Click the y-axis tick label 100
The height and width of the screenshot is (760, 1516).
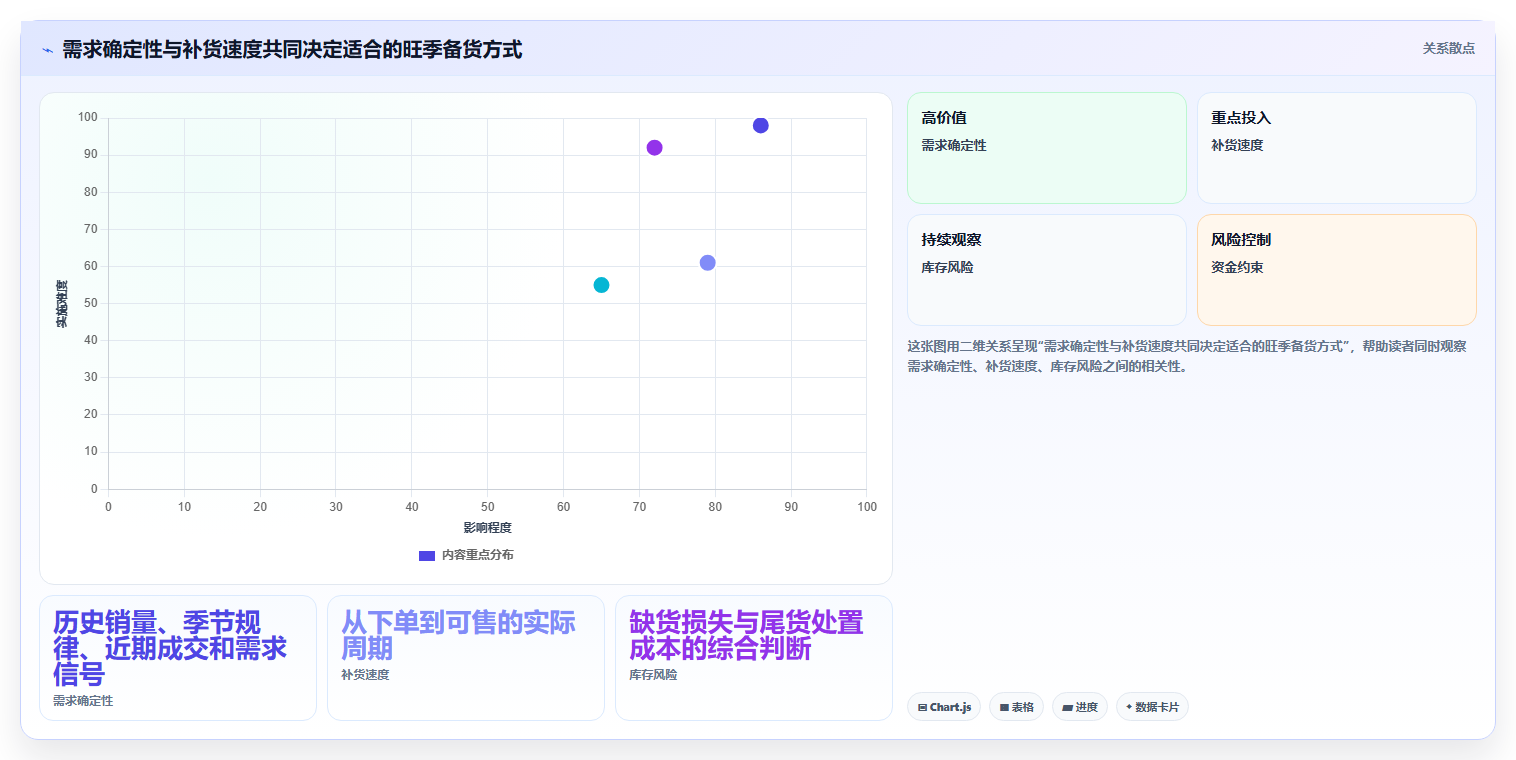(x=88, y=118)
